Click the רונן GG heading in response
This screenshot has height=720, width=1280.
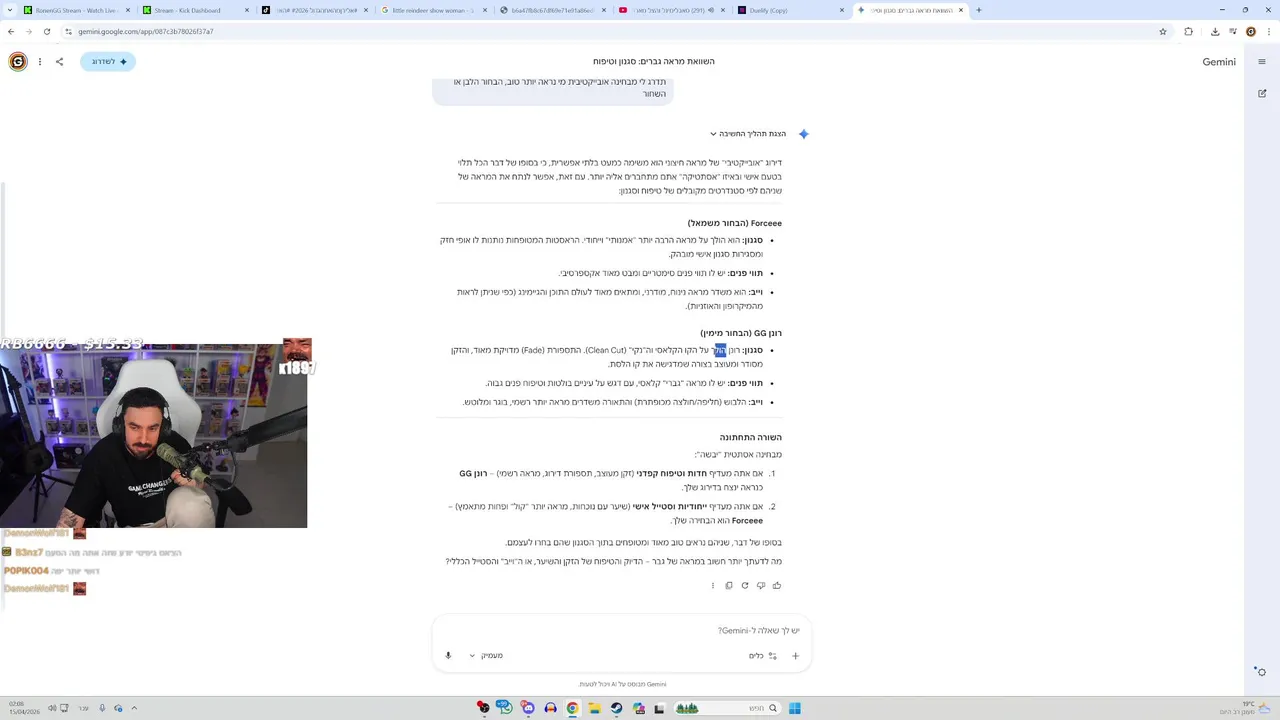(x=741, y=333)
